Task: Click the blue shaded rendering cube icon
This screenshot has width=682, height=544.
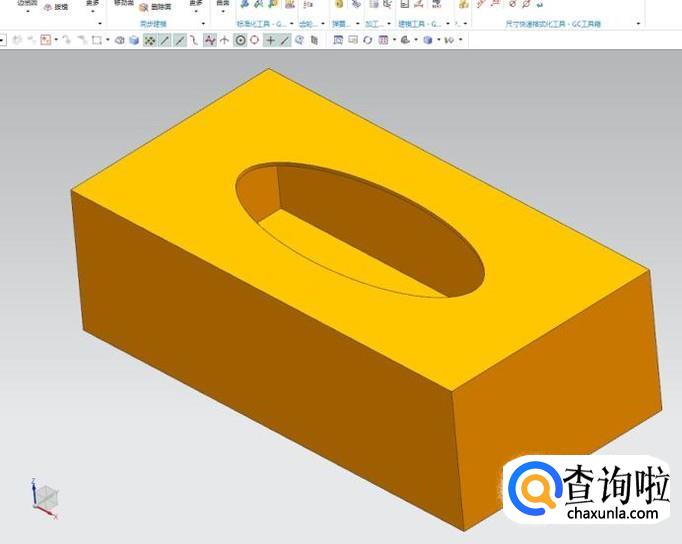Action: [x=428, y=40]
